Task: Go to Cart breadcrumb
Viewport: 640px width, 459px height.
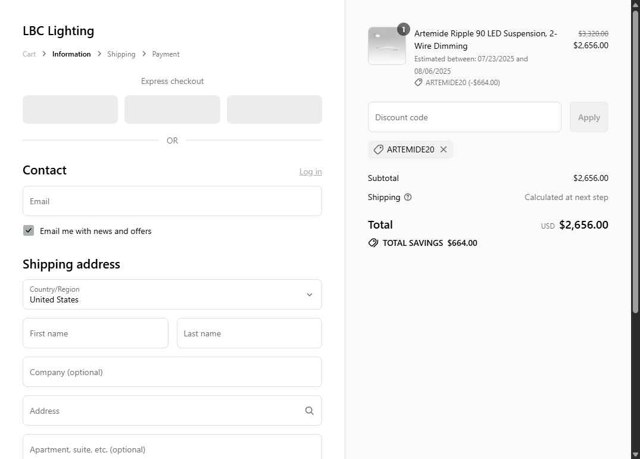Action: coord(29,54)
